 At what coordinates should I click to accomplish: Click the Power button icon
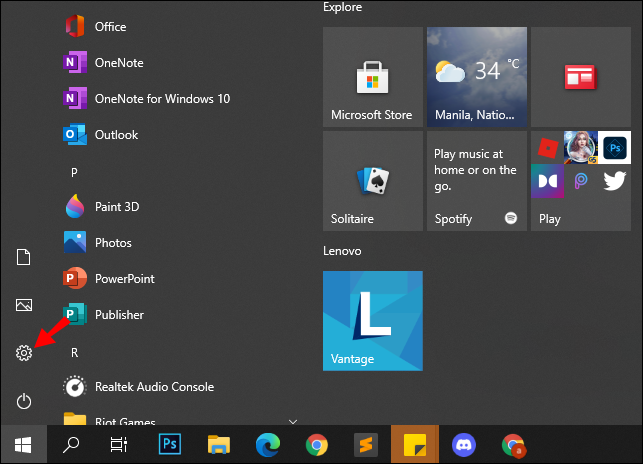(24, 401)
